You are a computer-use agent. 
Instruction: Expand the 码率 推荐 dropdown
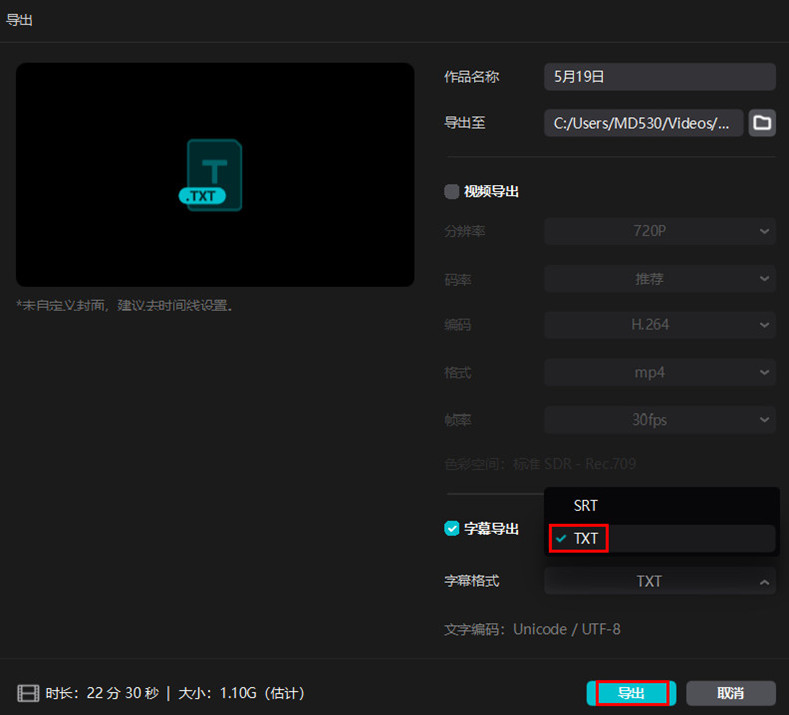(x=659, y=279)
